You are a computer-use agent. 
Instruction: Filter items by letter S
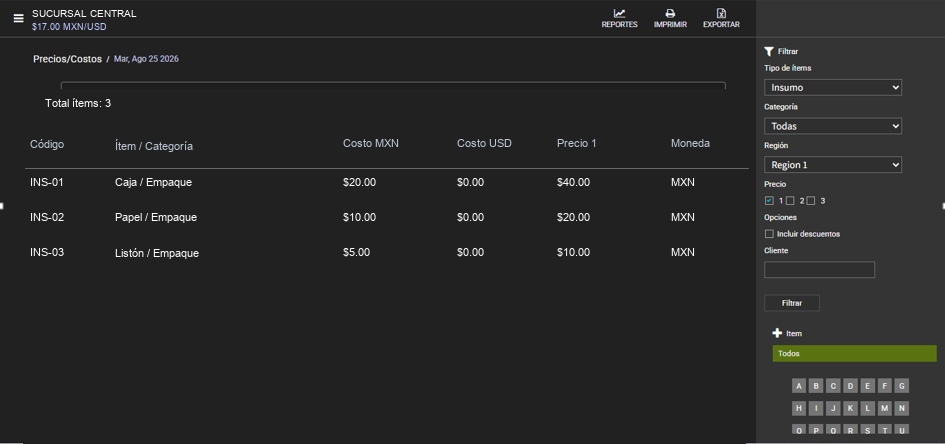click(868, 430)
